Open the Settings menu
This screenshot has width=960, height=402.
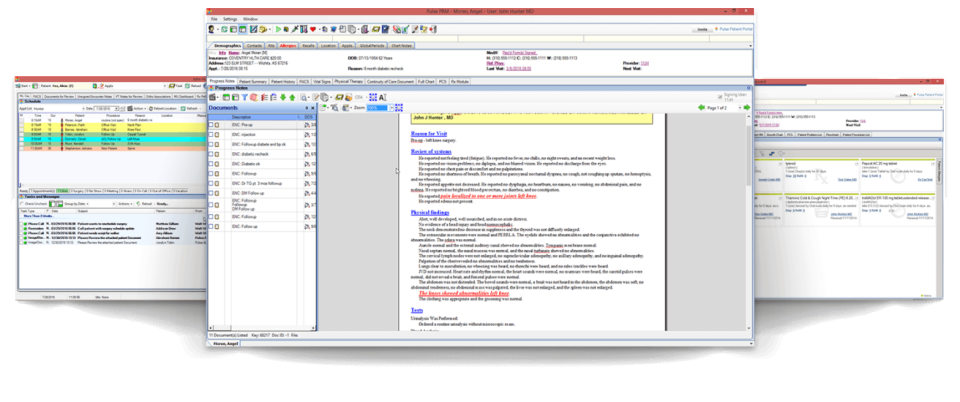pyautogui.click(x=230, y=19)
